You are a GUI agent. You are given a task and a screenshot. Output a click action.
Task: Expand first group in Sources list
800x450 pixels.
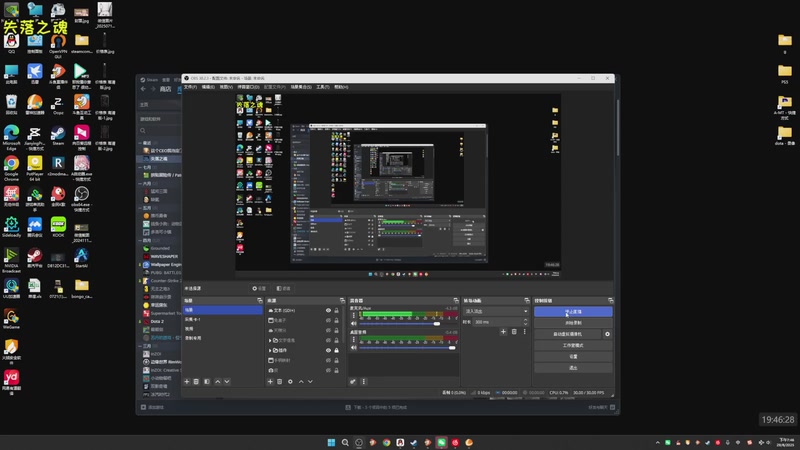(x=270, y=340)
